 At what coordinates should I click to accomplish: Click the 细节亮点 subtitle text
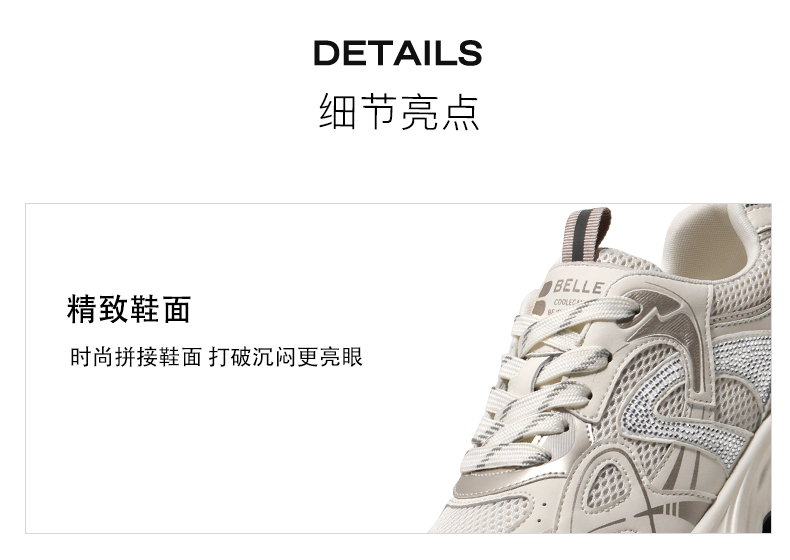(399, 111)
